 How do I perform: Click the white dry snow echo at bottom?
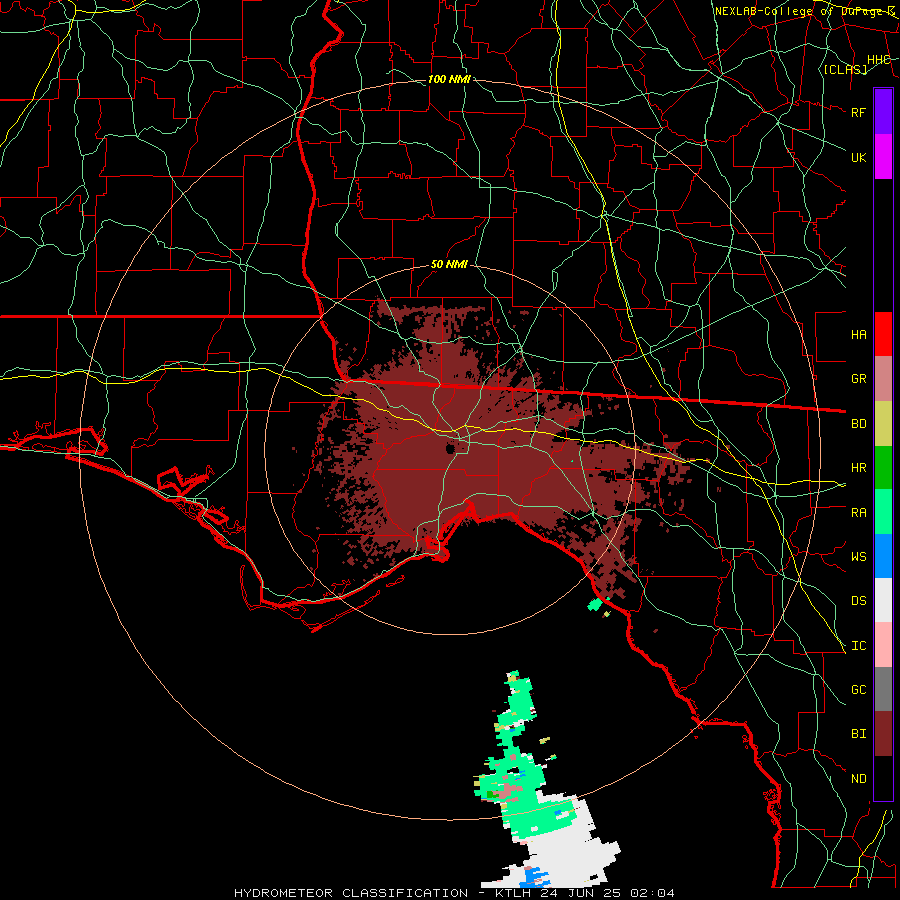click(568, 849)
